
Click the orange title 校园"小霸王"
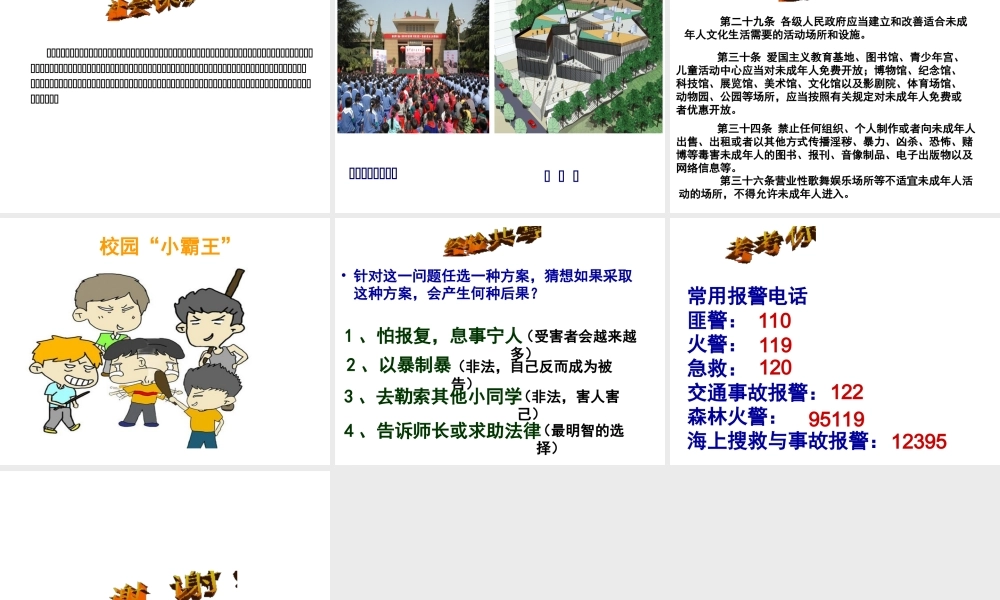tap(165, 246)
